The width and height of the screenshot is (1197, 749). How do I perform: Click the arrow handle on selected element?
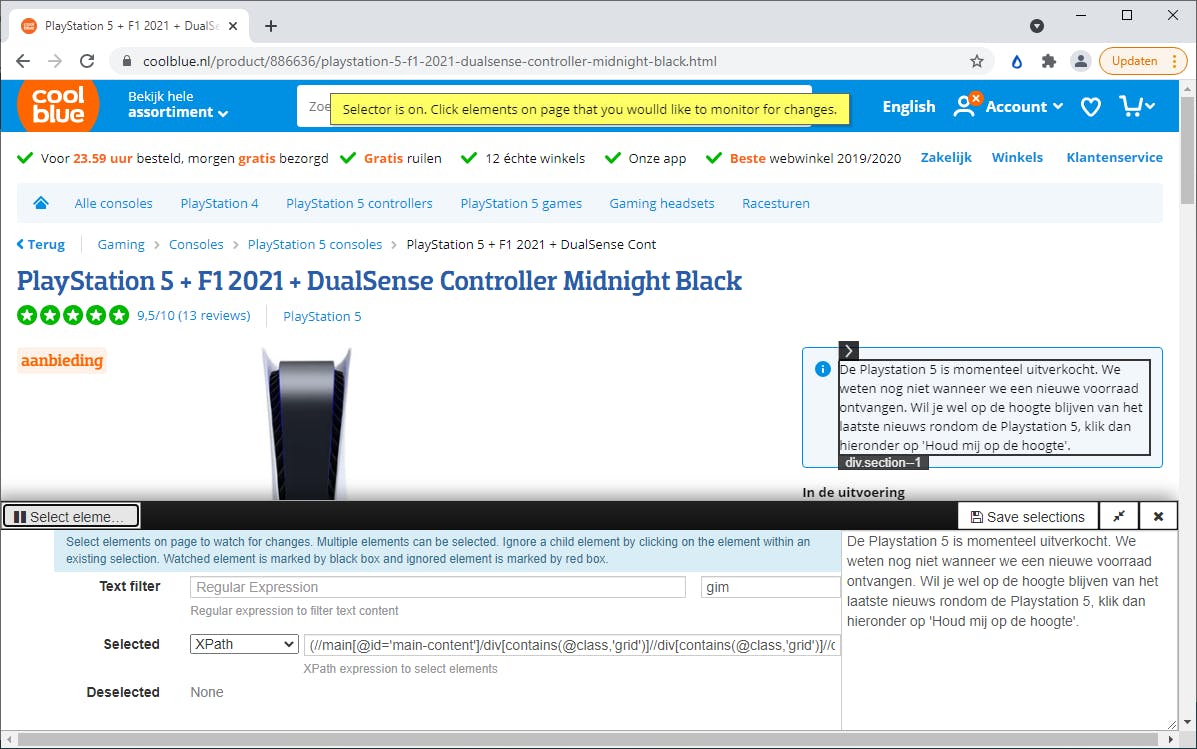[x=848, y=350]
